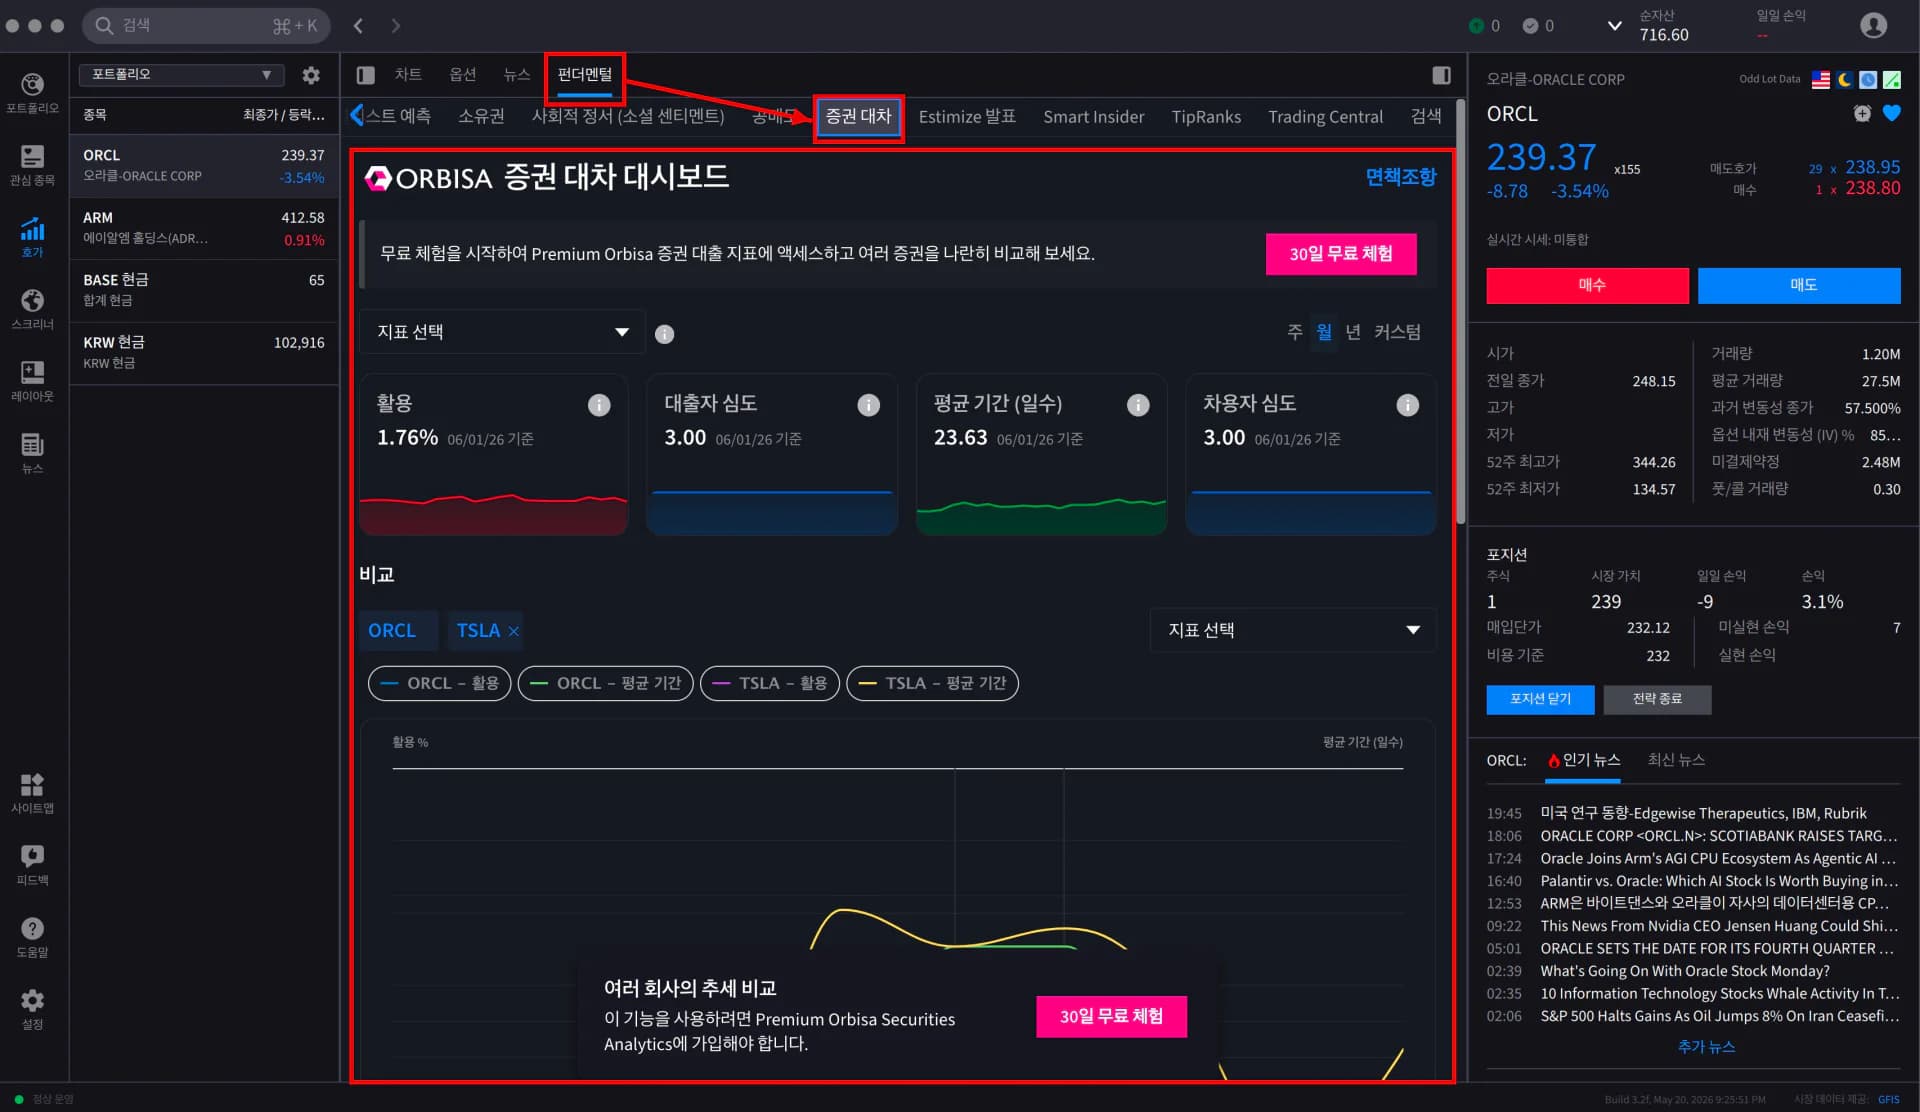This screenshot has width=1920, height=1112.
Task: Toggle the left panel layout icon beside 차트
Action: pos(366,75)
